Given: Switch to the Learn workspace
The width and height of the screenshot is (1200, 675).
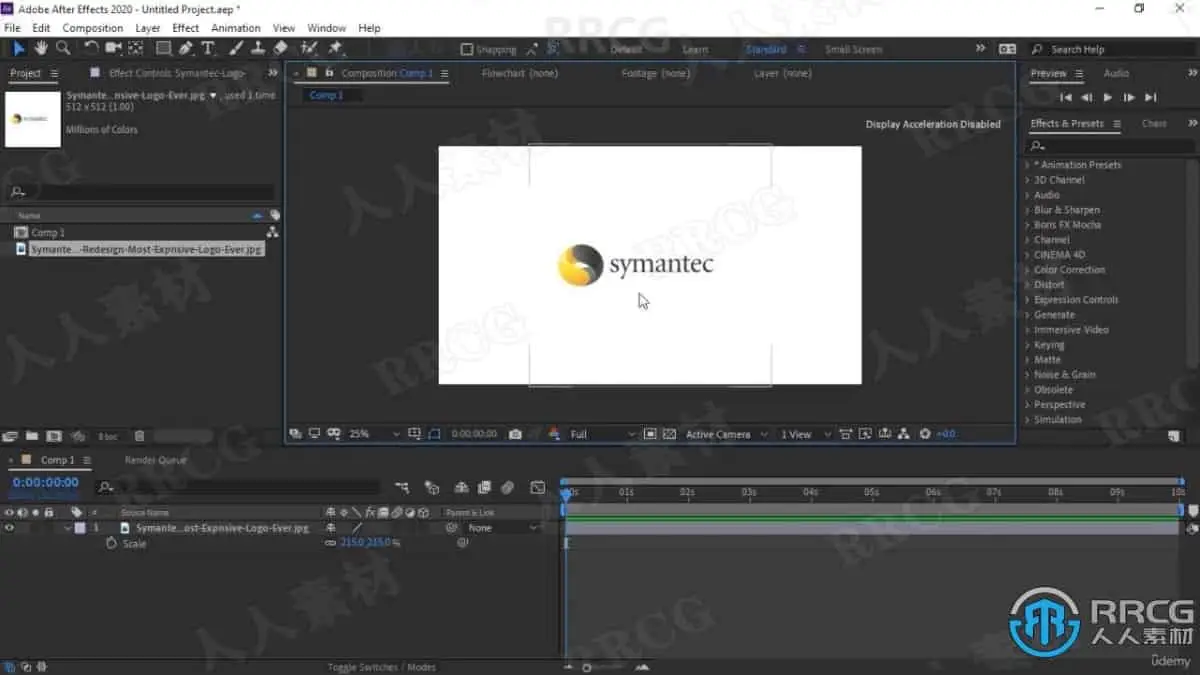Looking at the screenshot, I should click(x=695, y=49).
